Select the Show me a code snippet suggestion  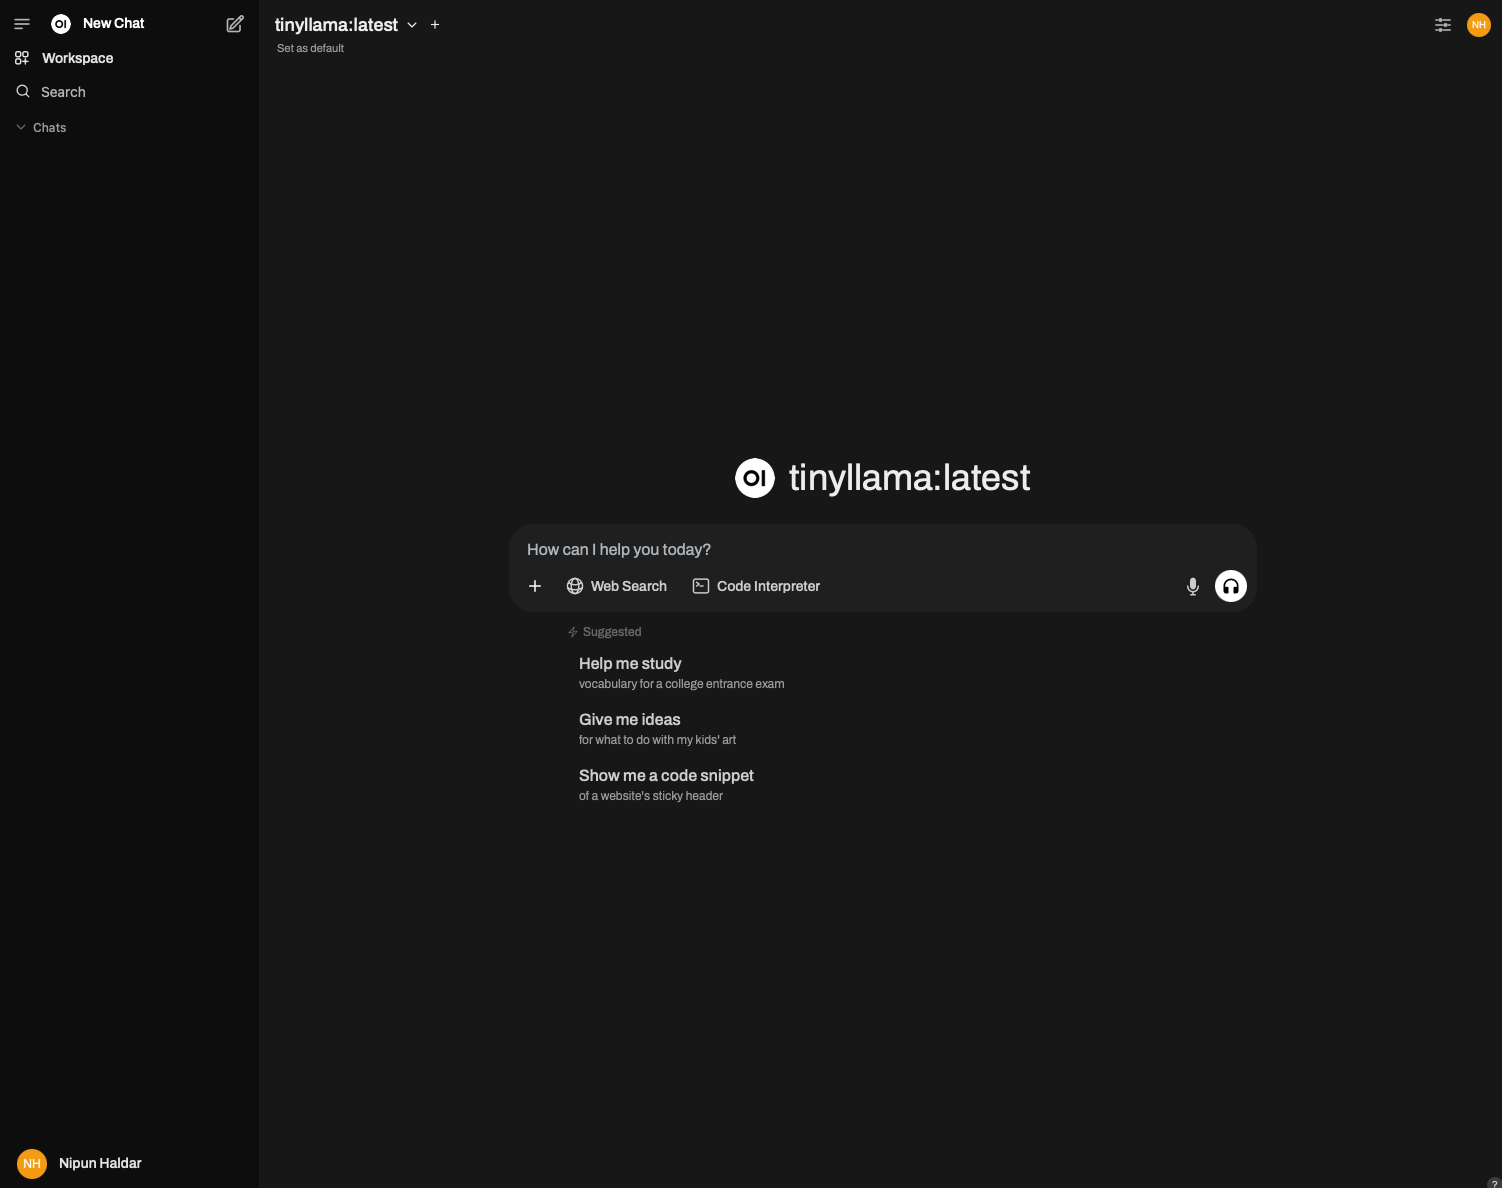pyautogui.click(x=666, y=785)
